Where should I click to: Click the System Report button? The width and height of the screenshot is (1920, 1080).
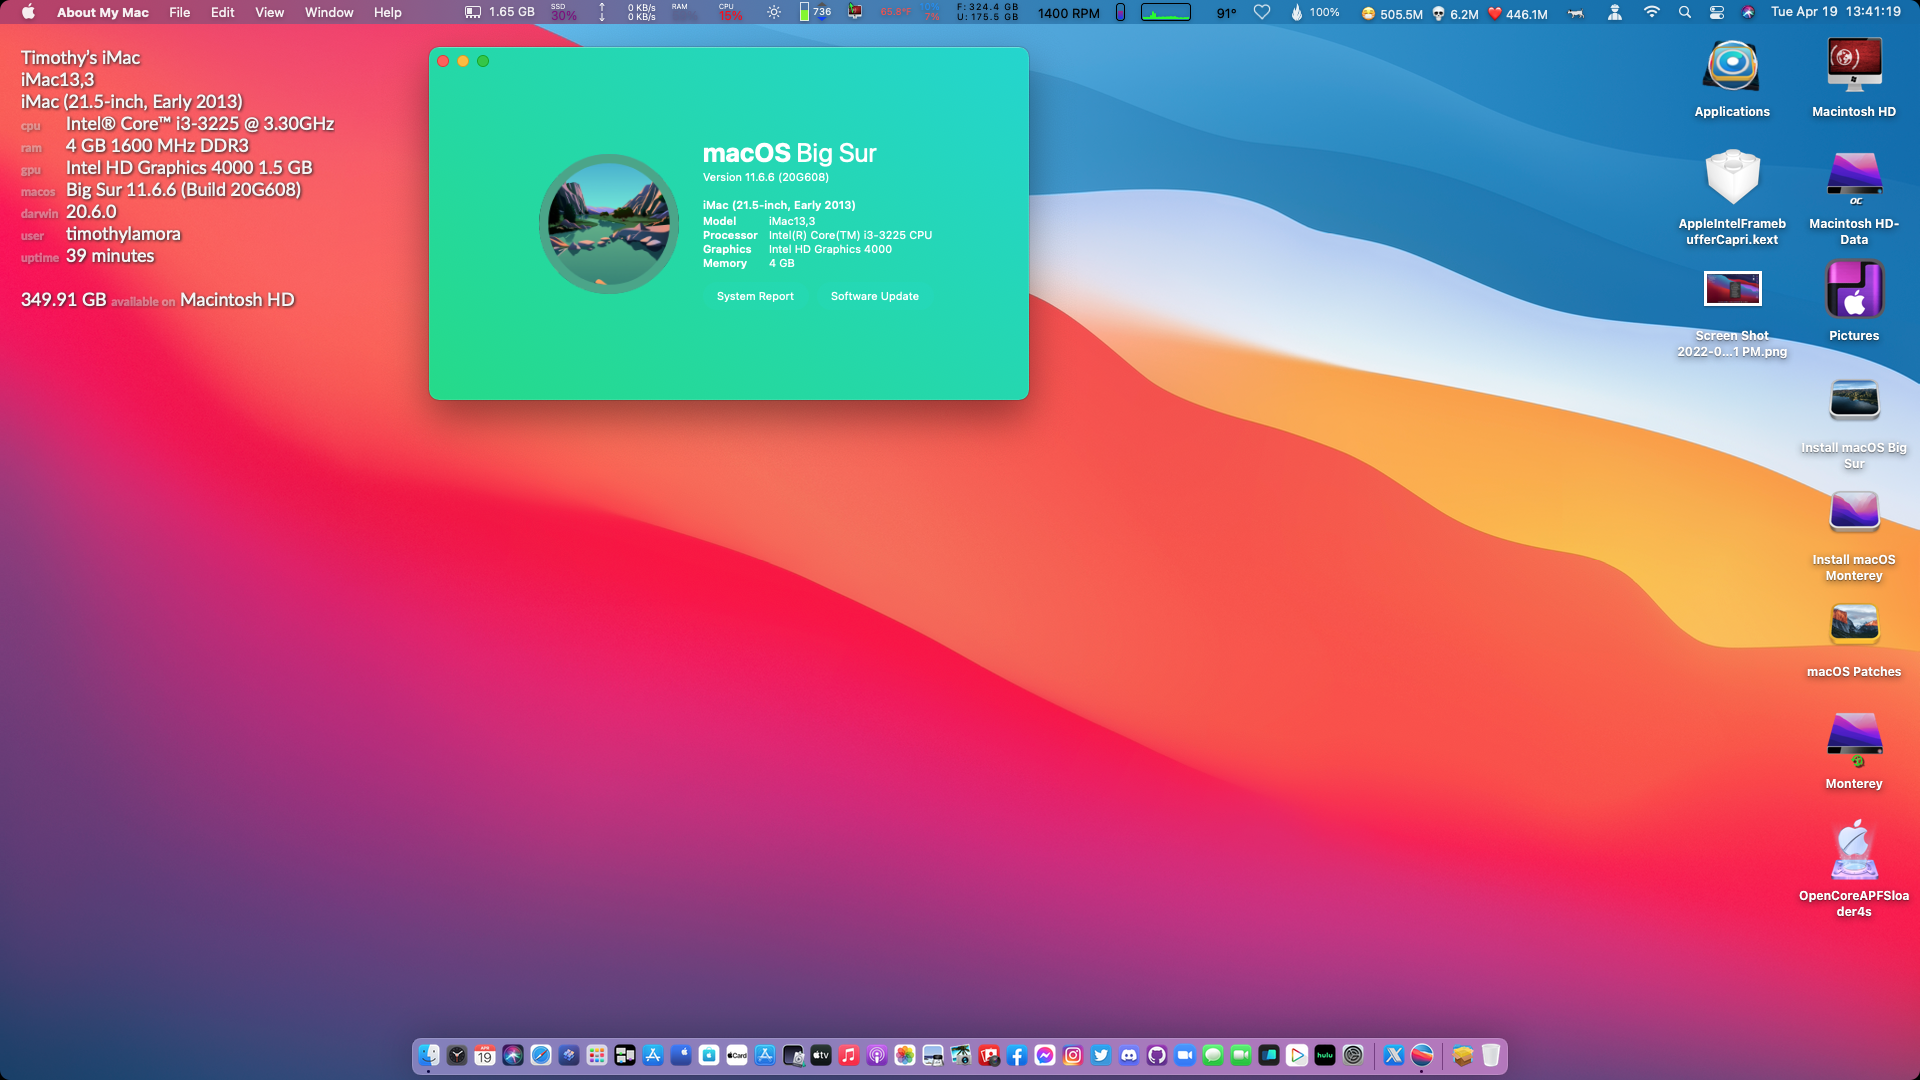(x=755, y=296)
